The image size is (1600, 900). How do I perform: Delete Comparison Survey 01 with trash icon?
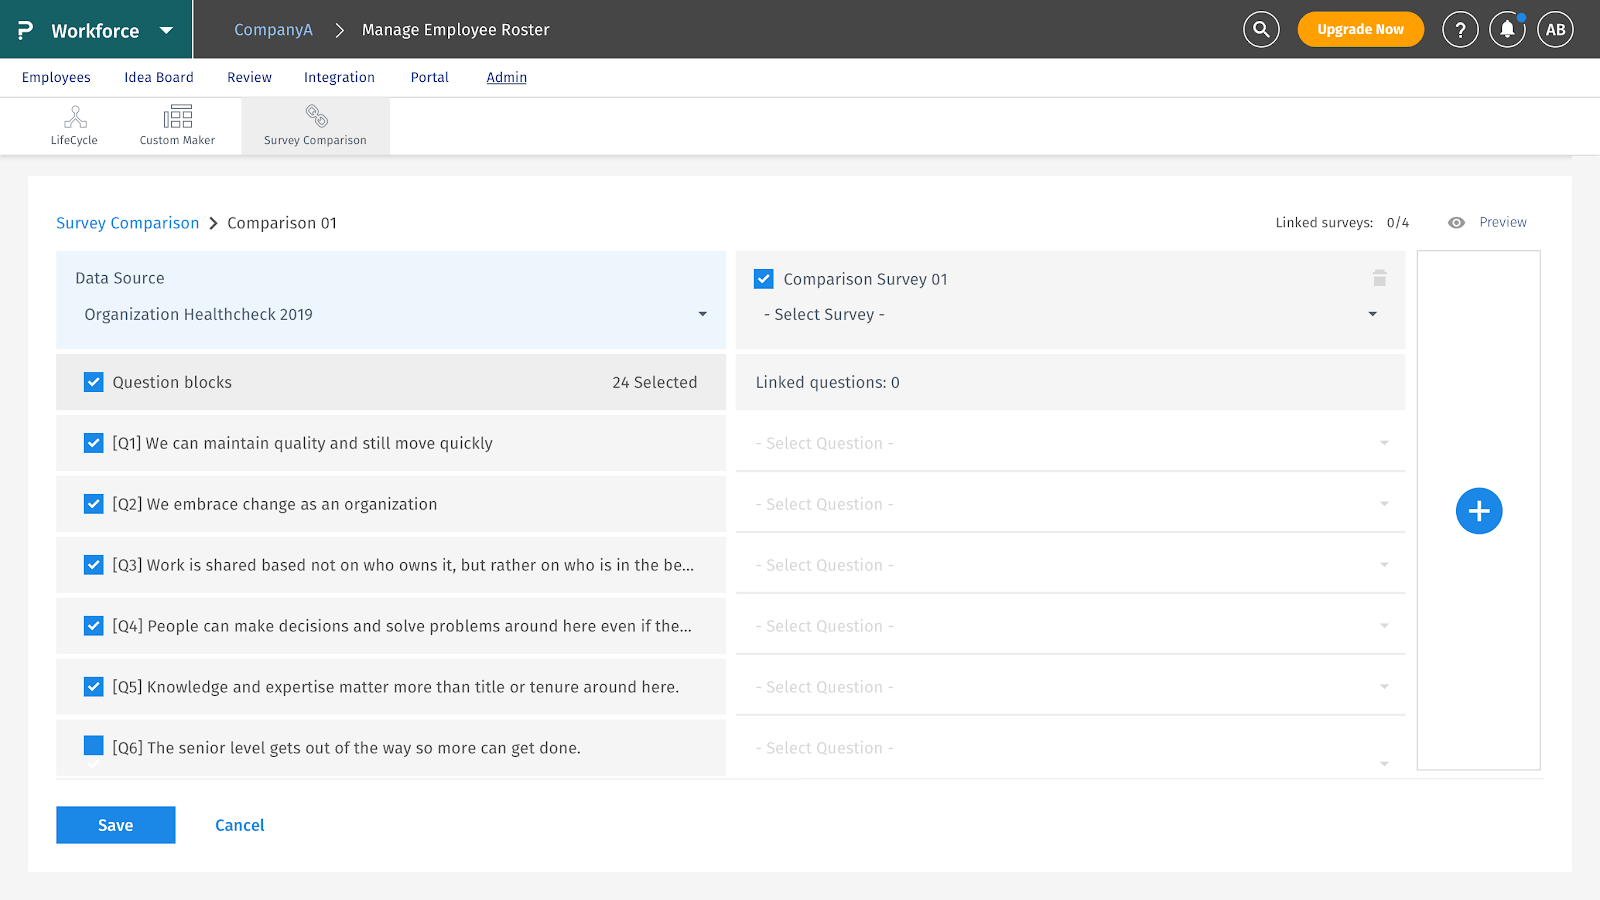[x=1379, y=278]
